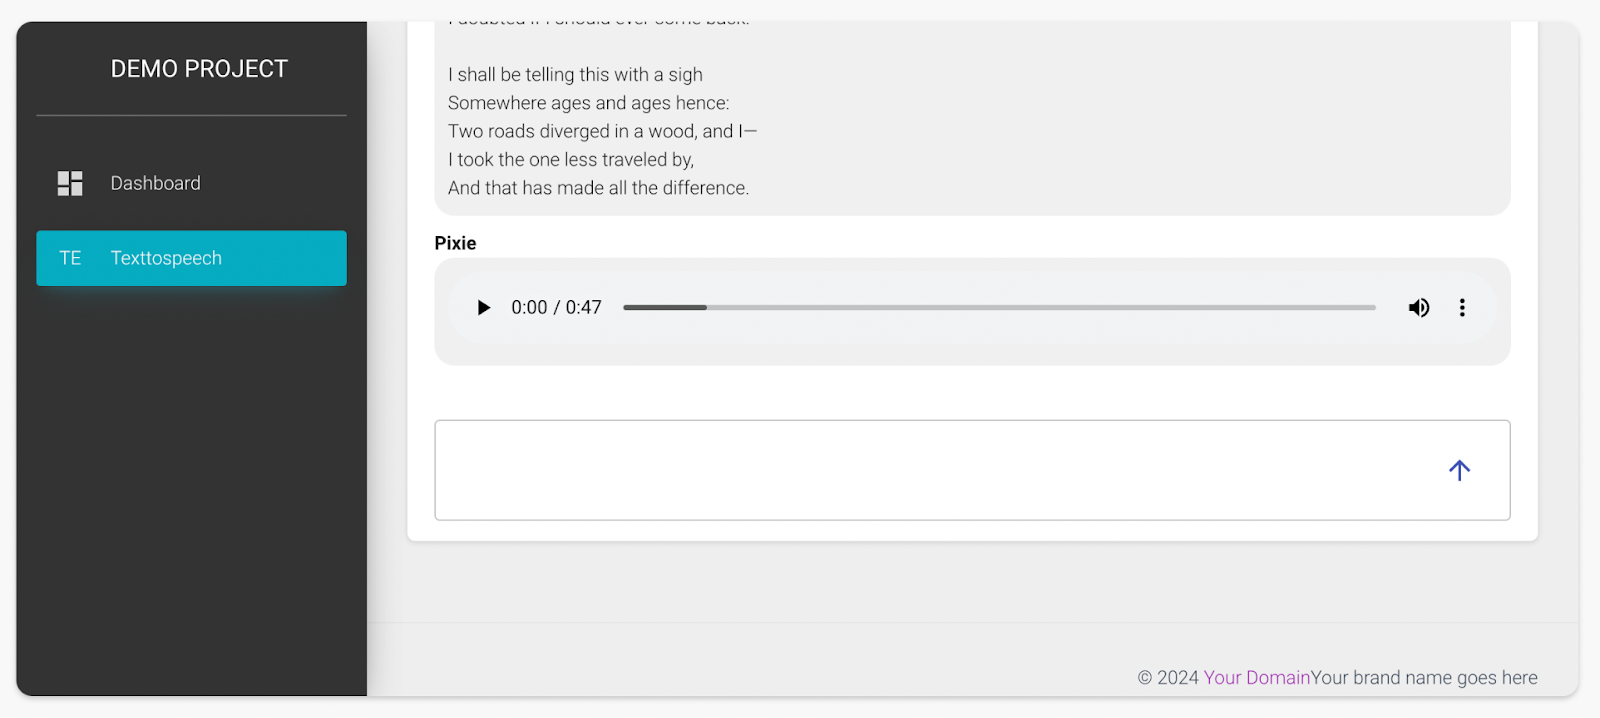Select the Texttospeech sidebar label

(x=166, y=258)
